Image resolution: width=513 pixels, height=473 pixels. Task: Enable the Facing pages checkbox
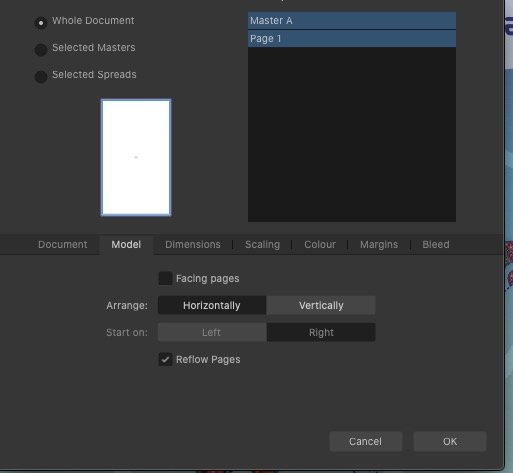coord(165,278)
